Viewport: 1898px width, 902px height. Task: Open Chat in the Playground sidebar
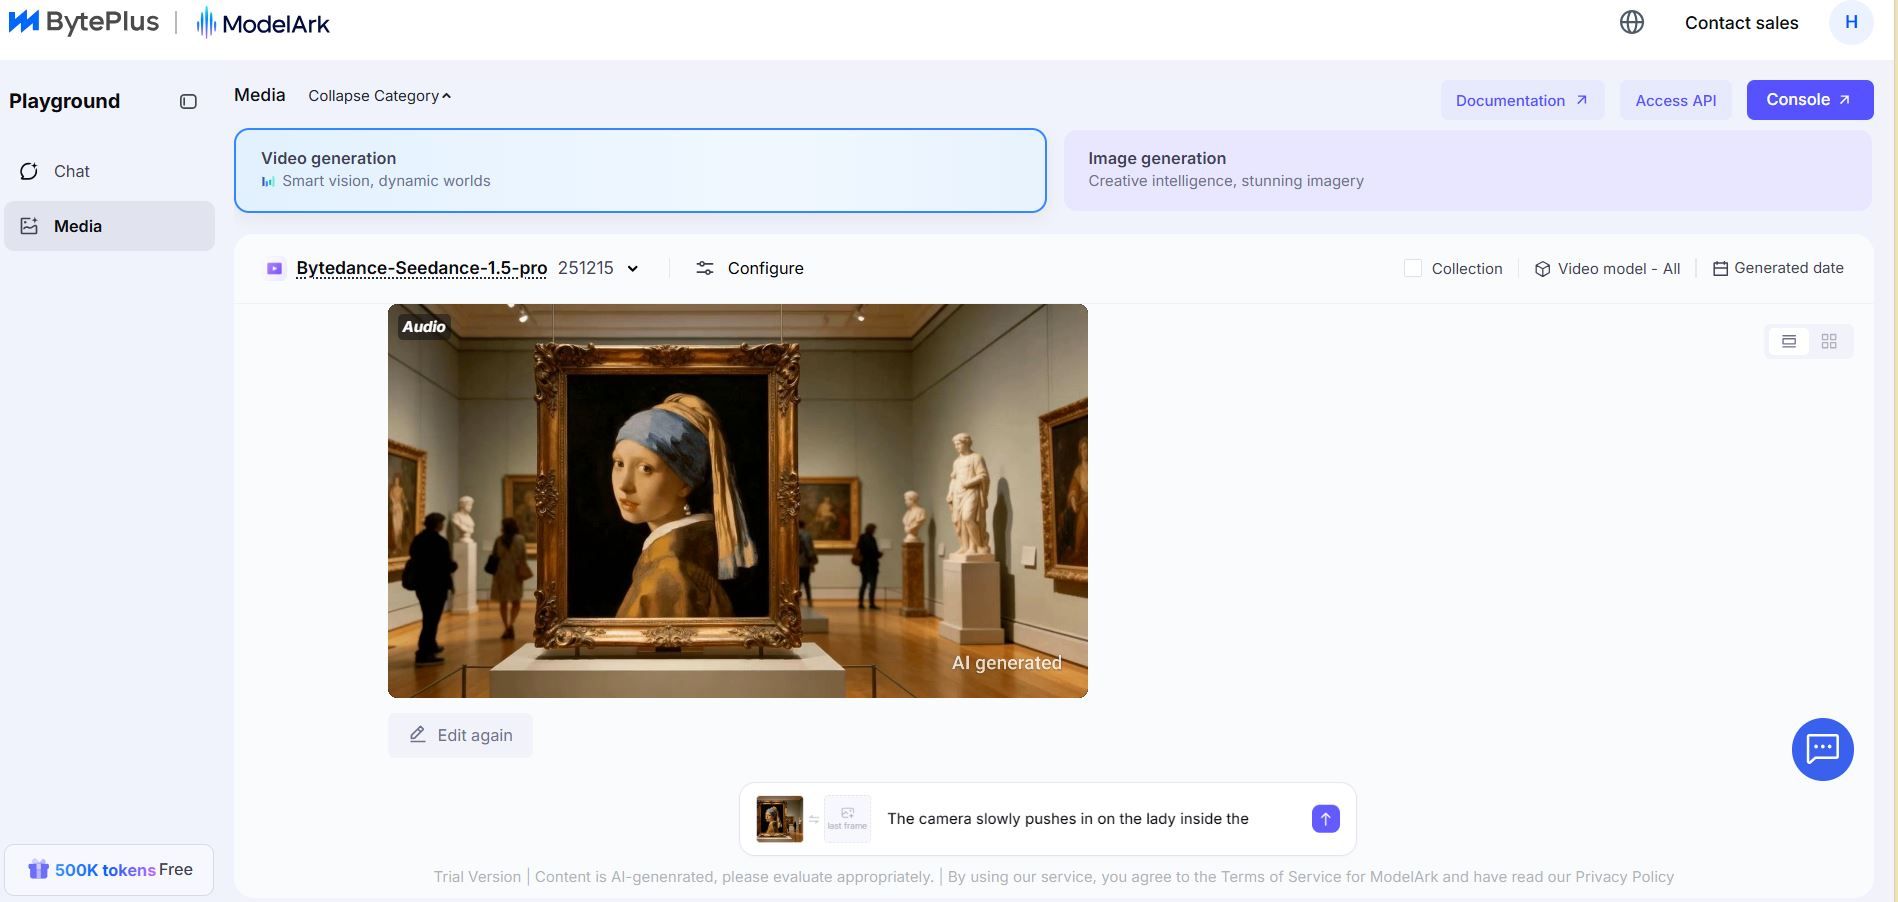pyautogui.click(x=71, y=171)
